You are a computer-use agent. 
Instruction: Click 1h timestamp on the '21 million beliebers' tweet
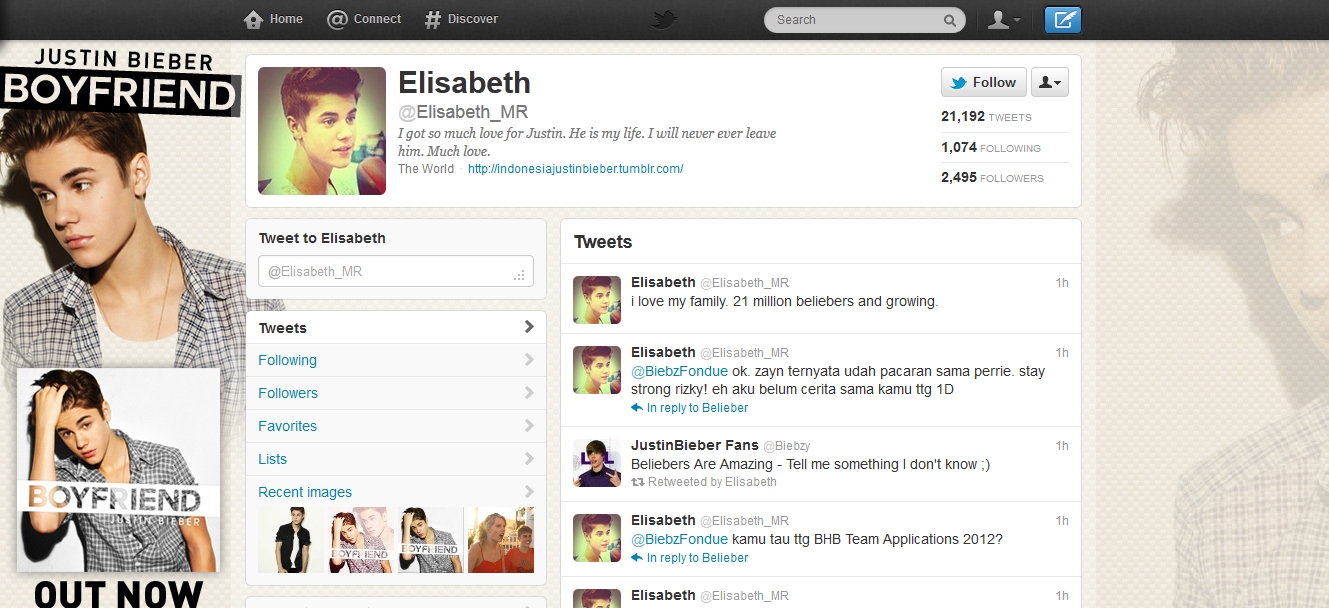1062,283
